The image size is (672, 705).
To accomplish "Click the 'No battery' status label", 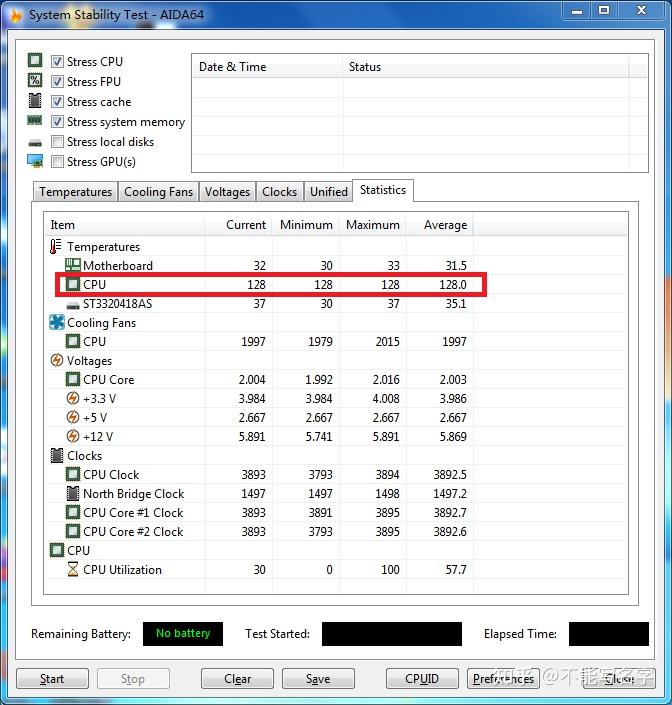I will tap(183, 634).
